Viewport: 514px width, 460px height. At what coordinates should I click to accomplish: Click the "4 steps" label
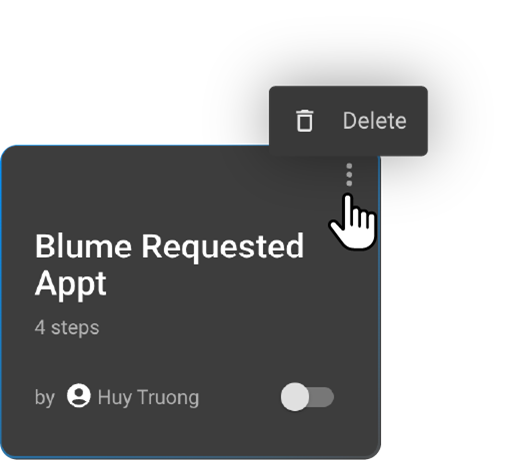67,327
